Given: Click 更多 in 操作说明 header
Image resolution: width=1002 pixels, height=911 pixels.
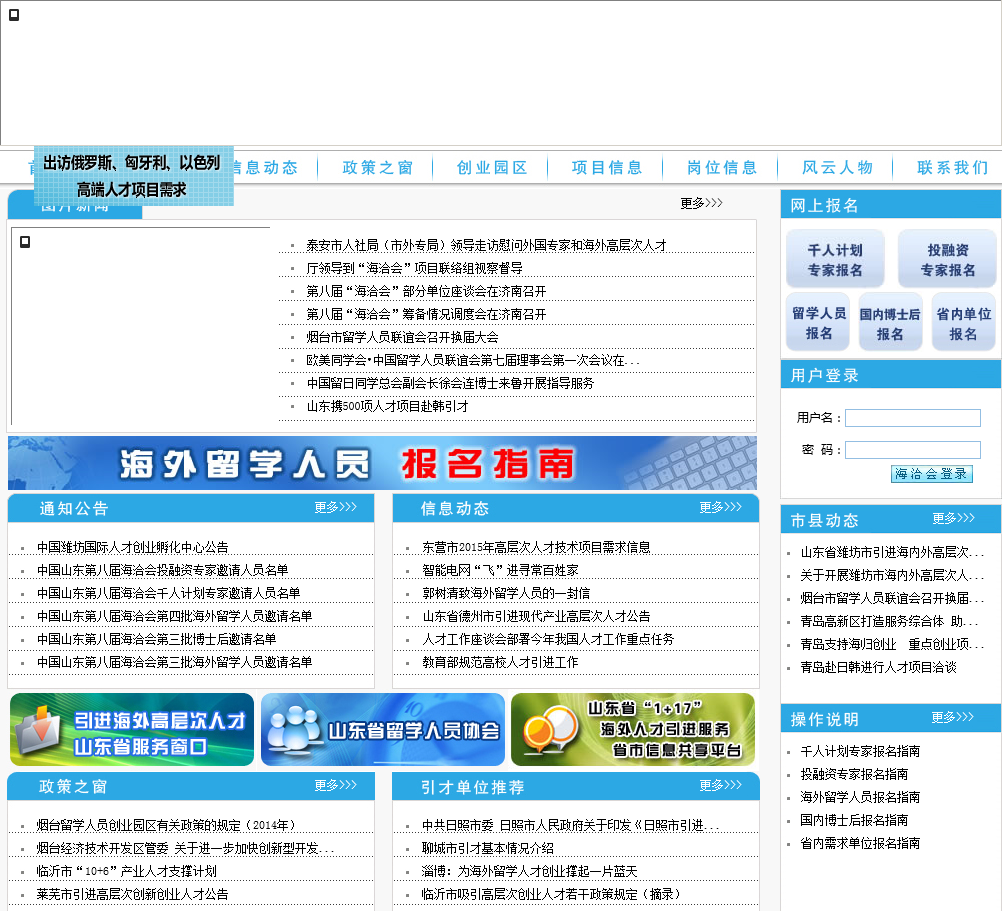Looking at the screenshot, I should click(x=952, y=717).
